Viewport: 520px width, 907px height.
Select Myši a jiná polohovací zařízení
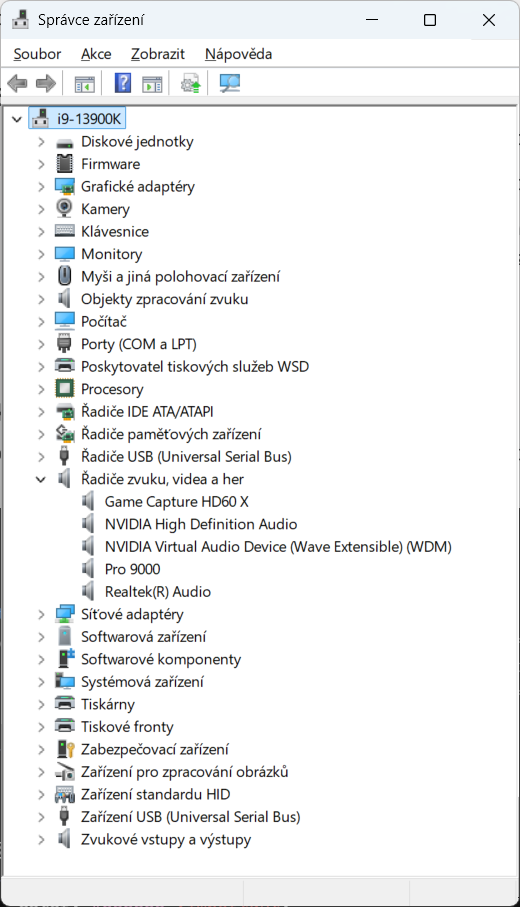point(180,276)
